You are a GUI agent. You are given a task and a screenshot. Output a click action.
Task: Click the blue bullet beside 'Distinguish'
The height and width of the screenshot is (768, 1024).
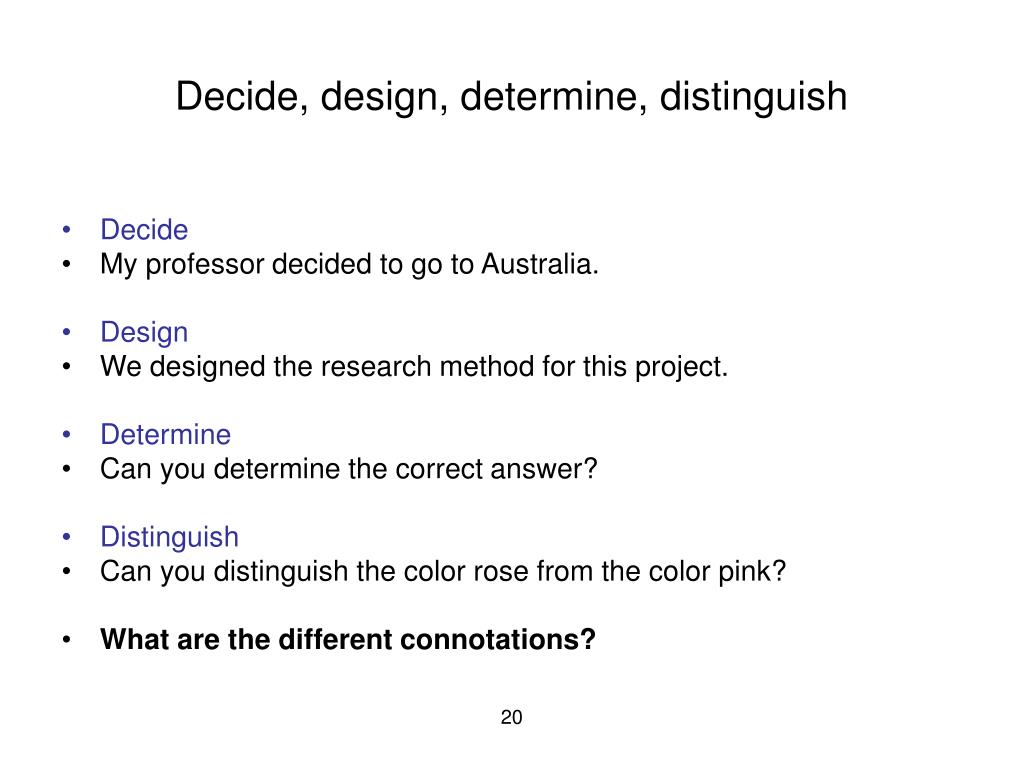pyautogui.click(x=66, y=537)
